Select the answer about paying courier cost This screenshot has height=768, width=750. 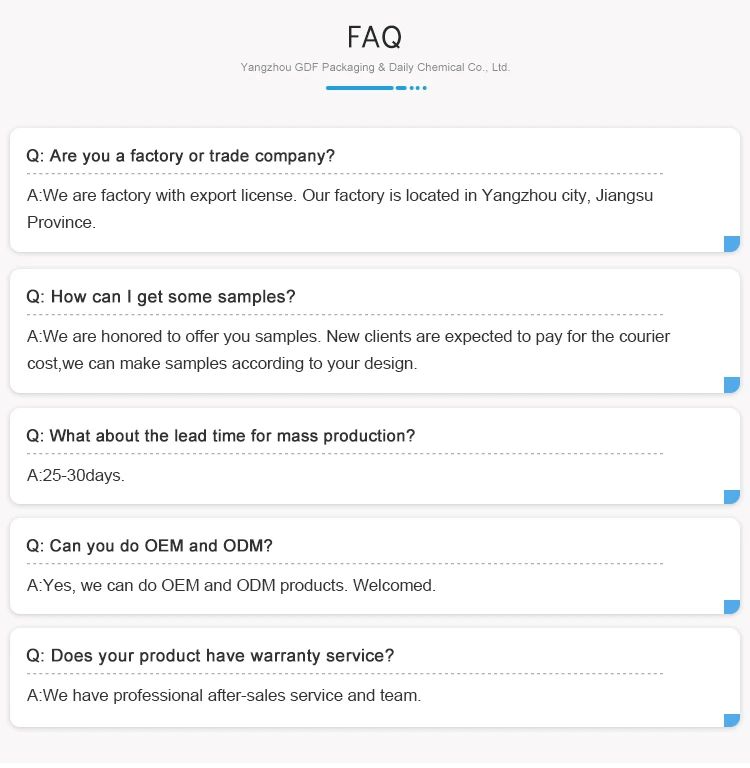pos(348,349)
